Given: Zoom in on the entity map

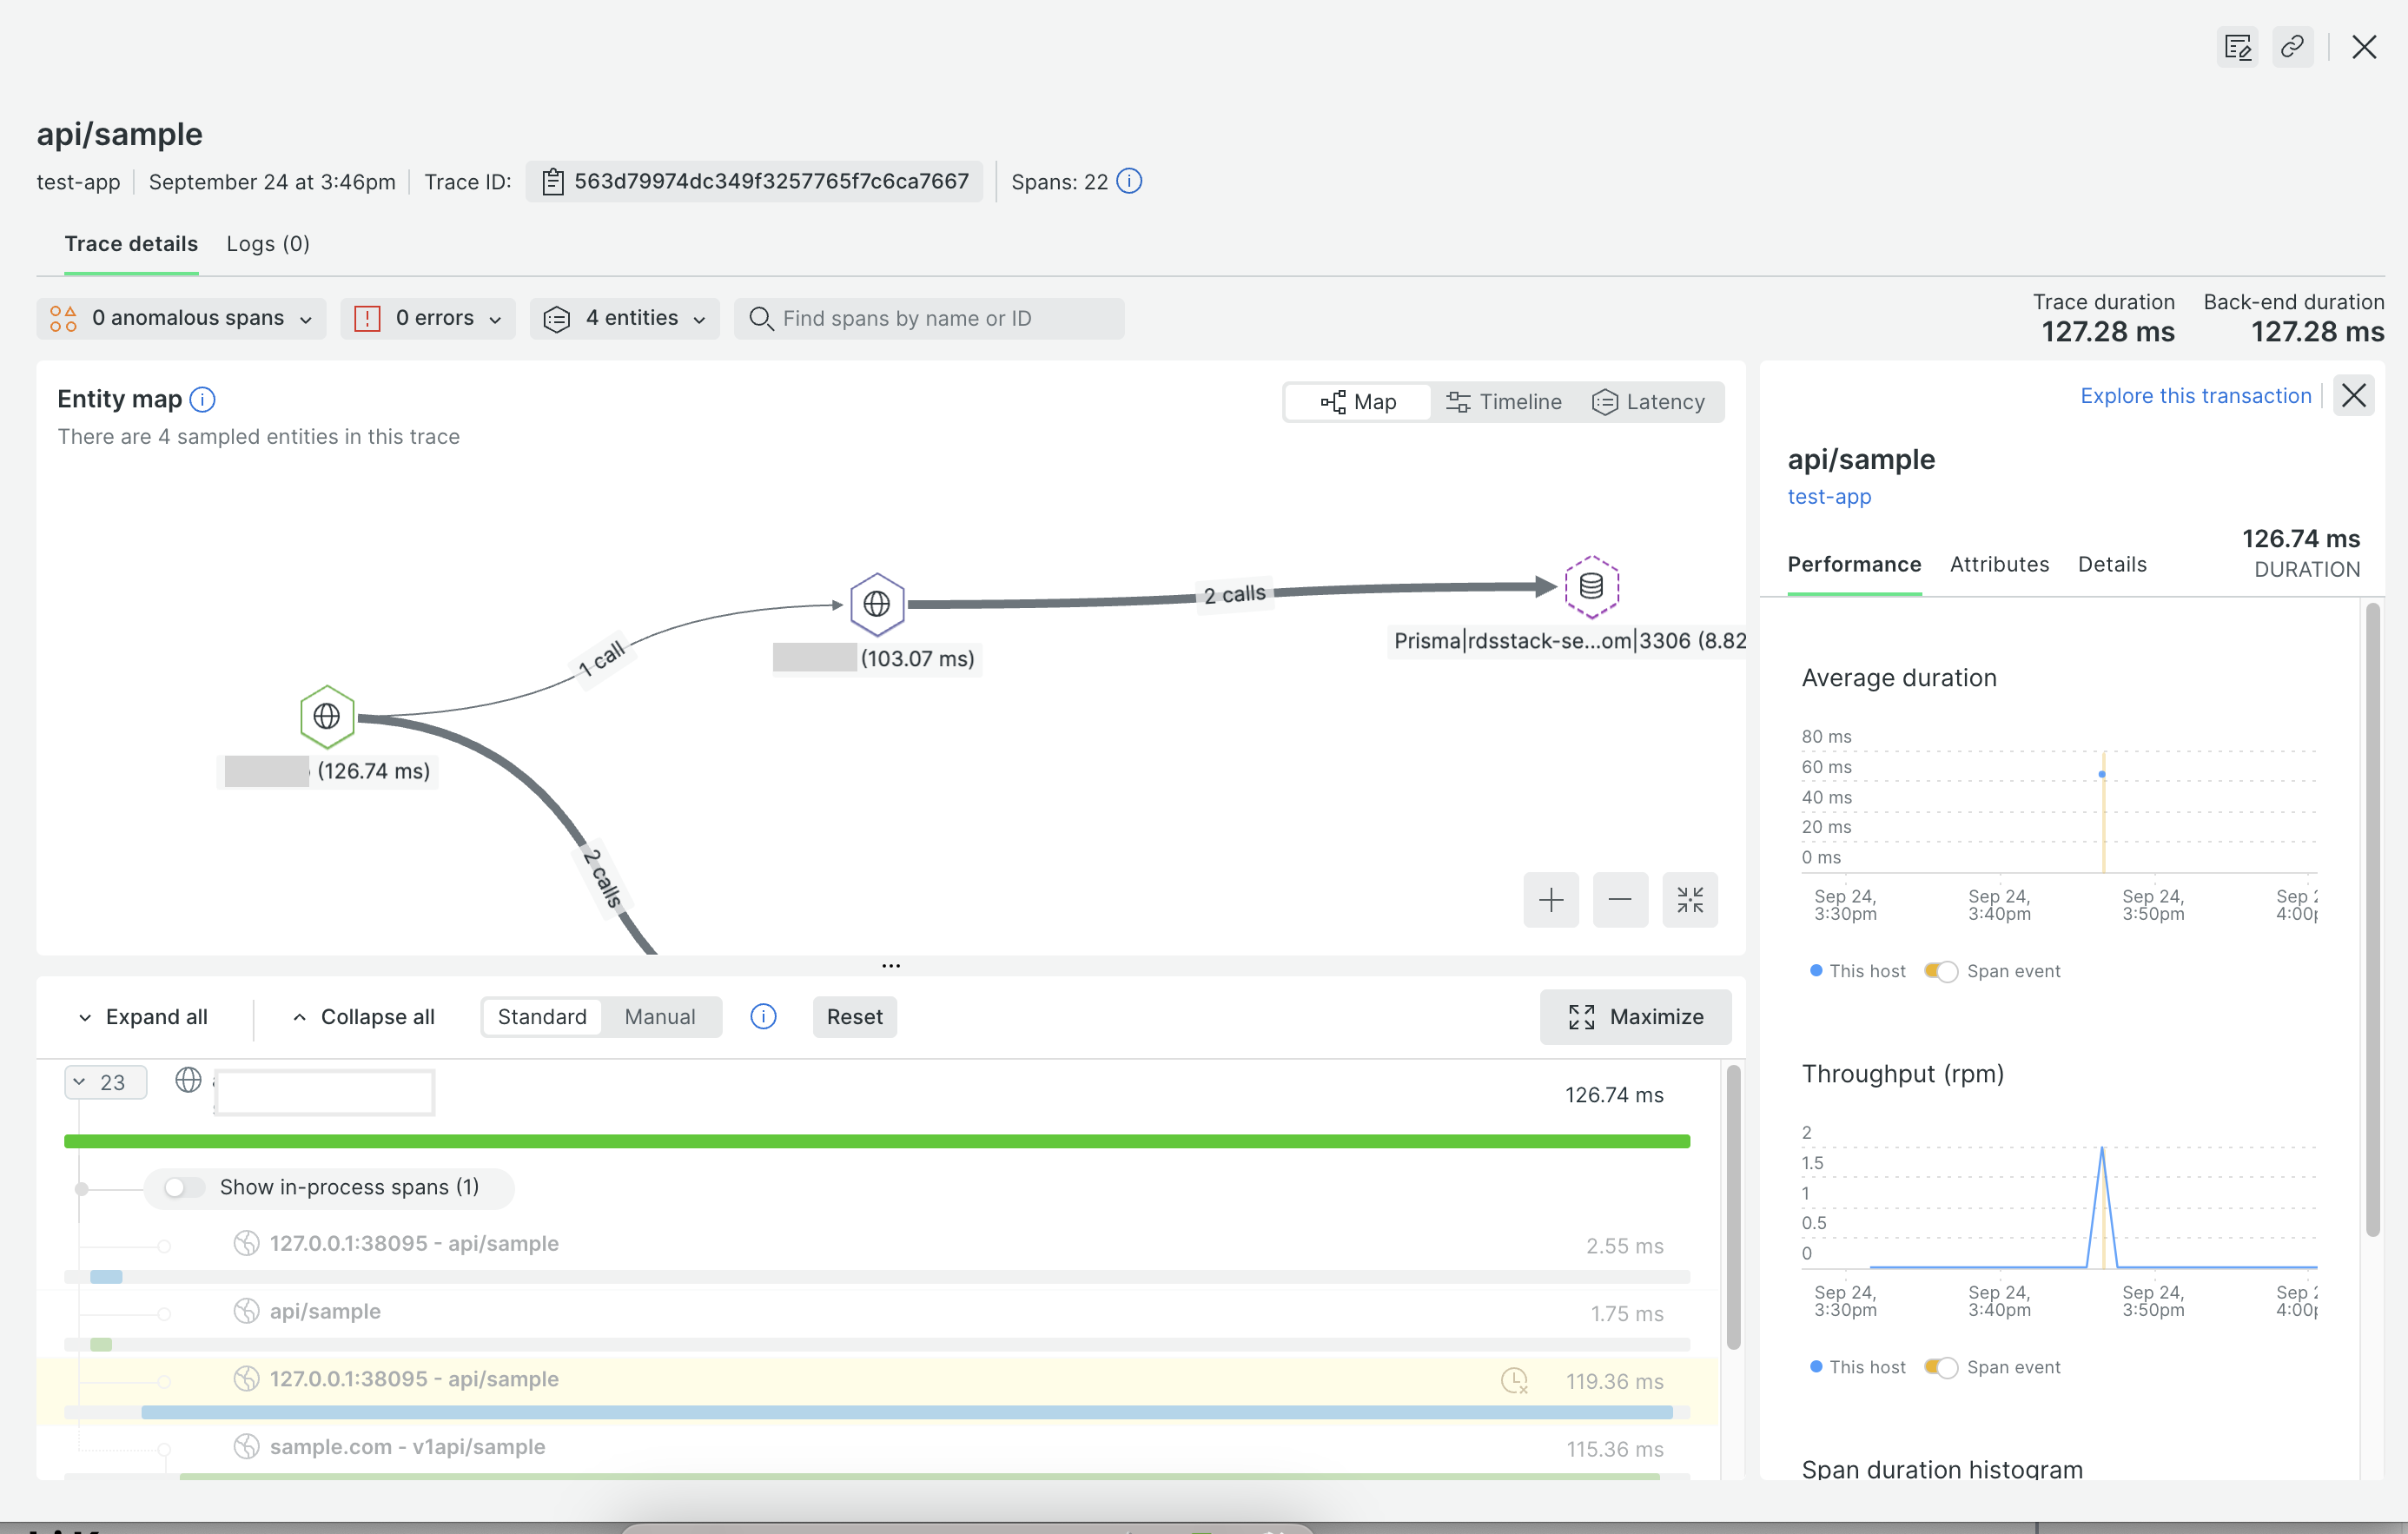Looking at the screenshot, I should click(1550, 900).
